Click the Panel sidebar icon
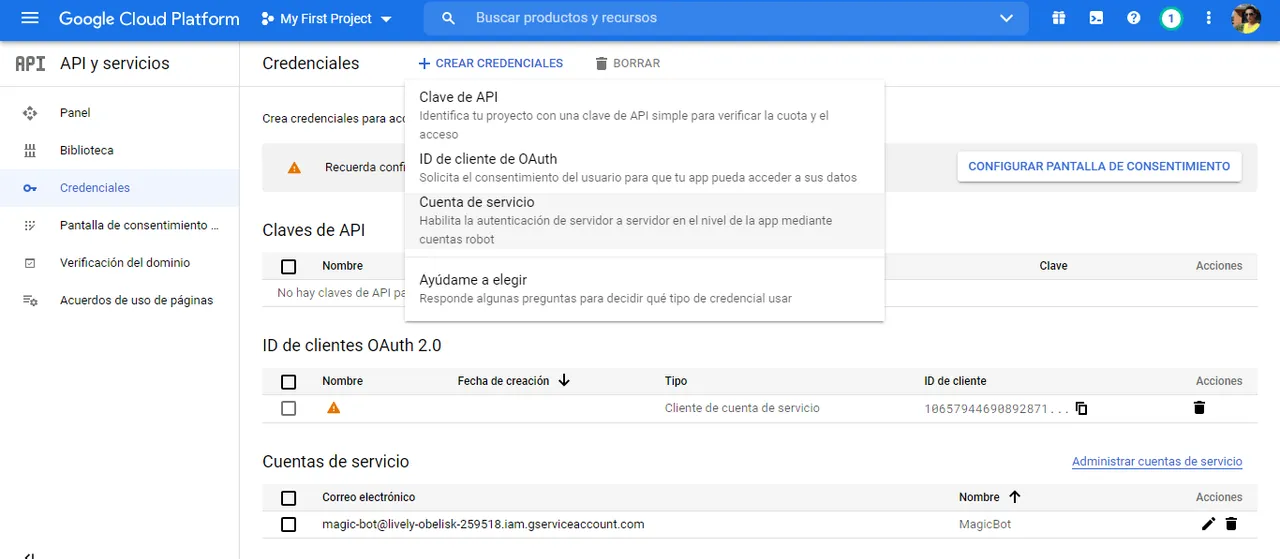This screenshot has width=1280, height=559. [x=30, y=113]
